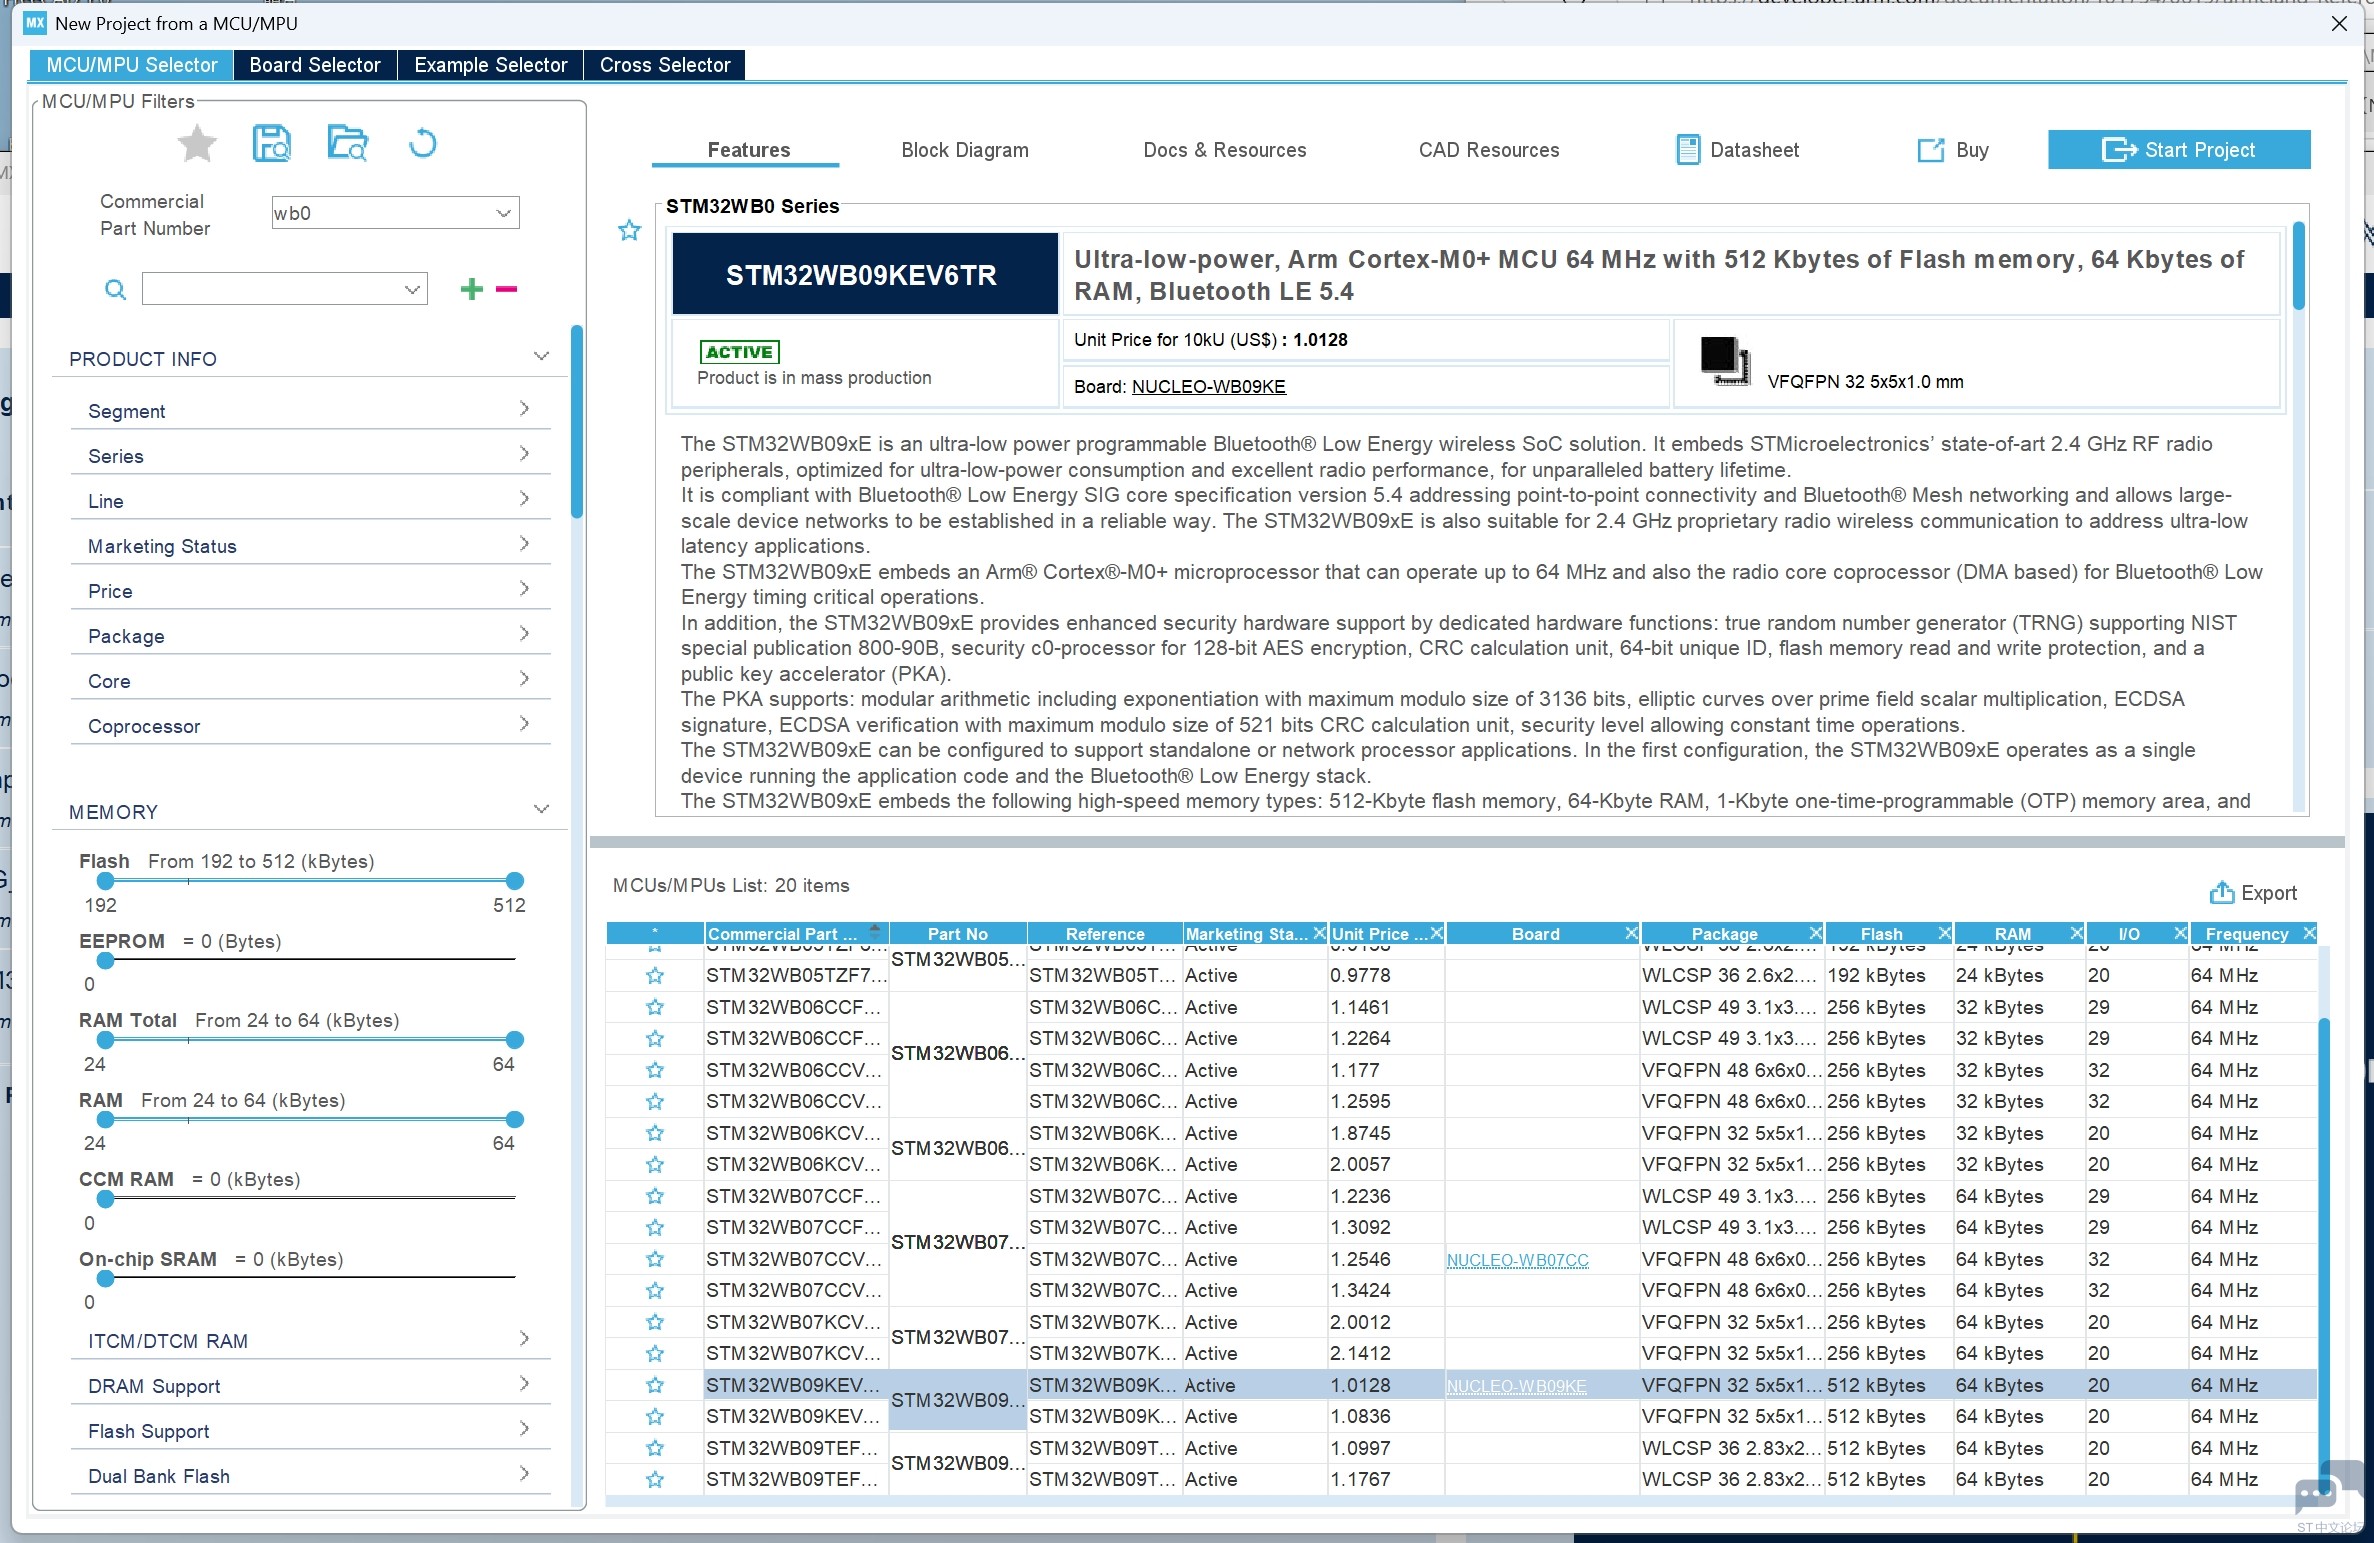Viewport: 2374px width, 1543px height.
Task: Click the reset filters refresh icon
Action: [x=422, y=144]
